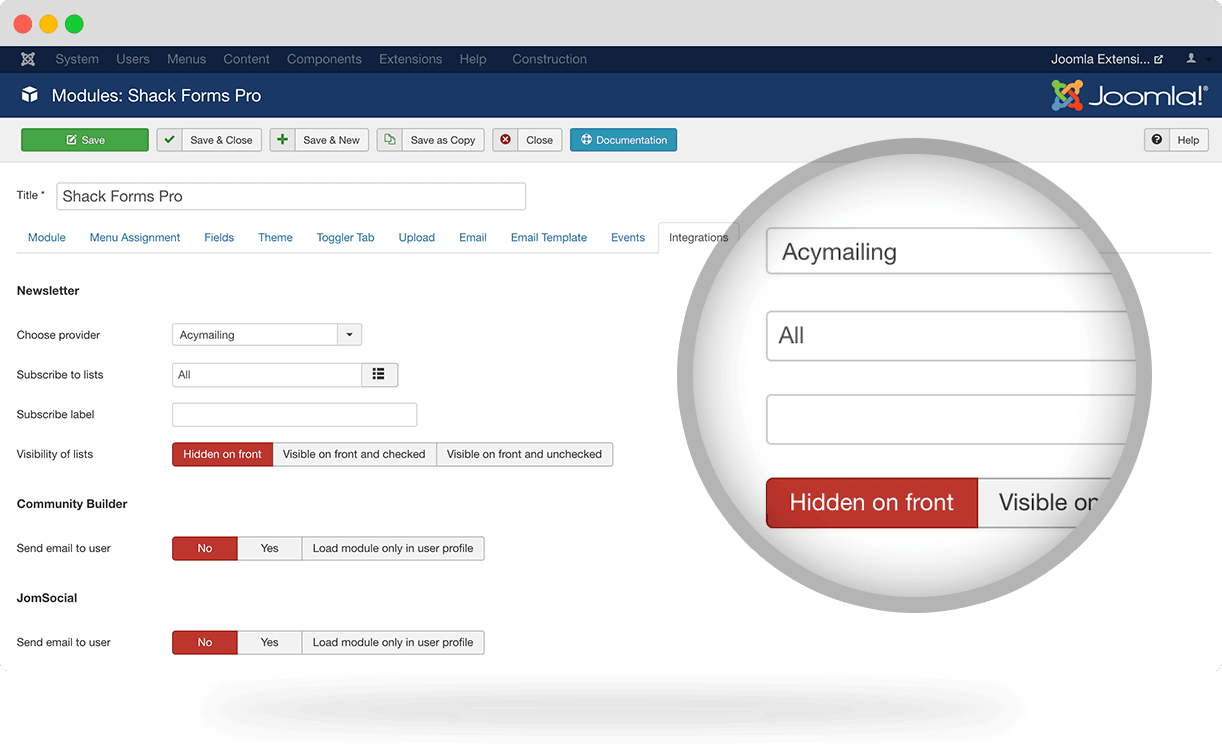Click the Newsletter section heading
Screen dimensions: 1222x748
pyautogui.click(x=48, y=291)
